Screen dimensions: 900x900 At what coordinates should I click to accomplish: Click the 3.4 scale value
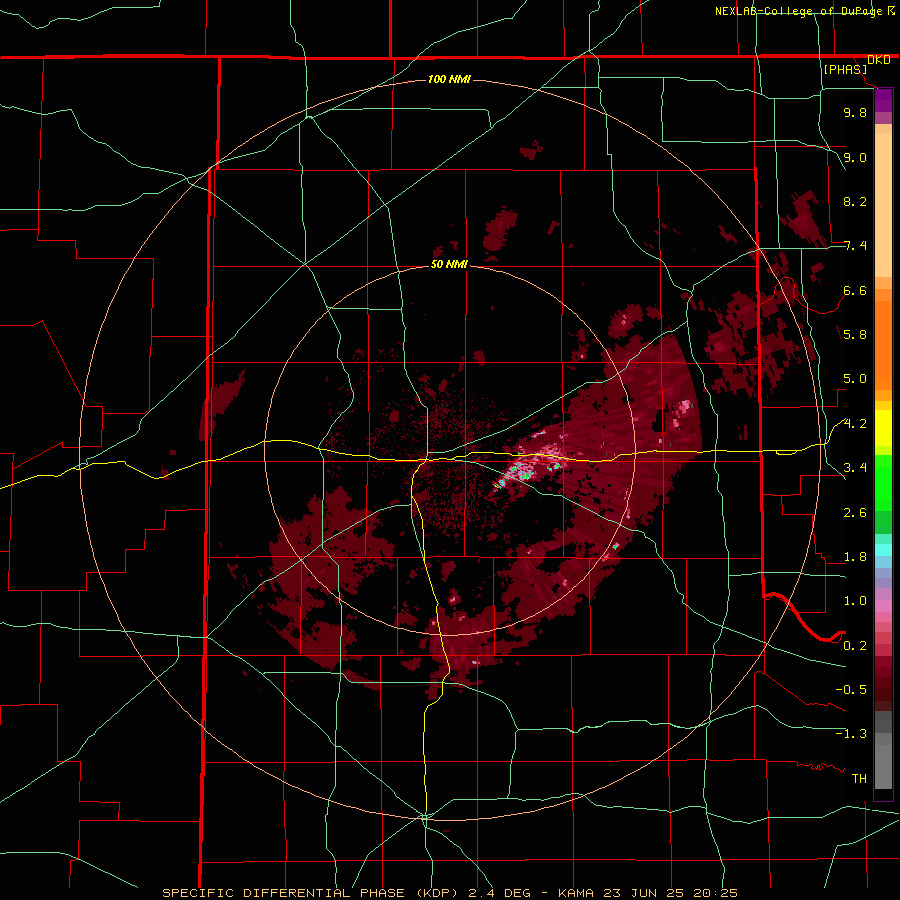point(855,467)
